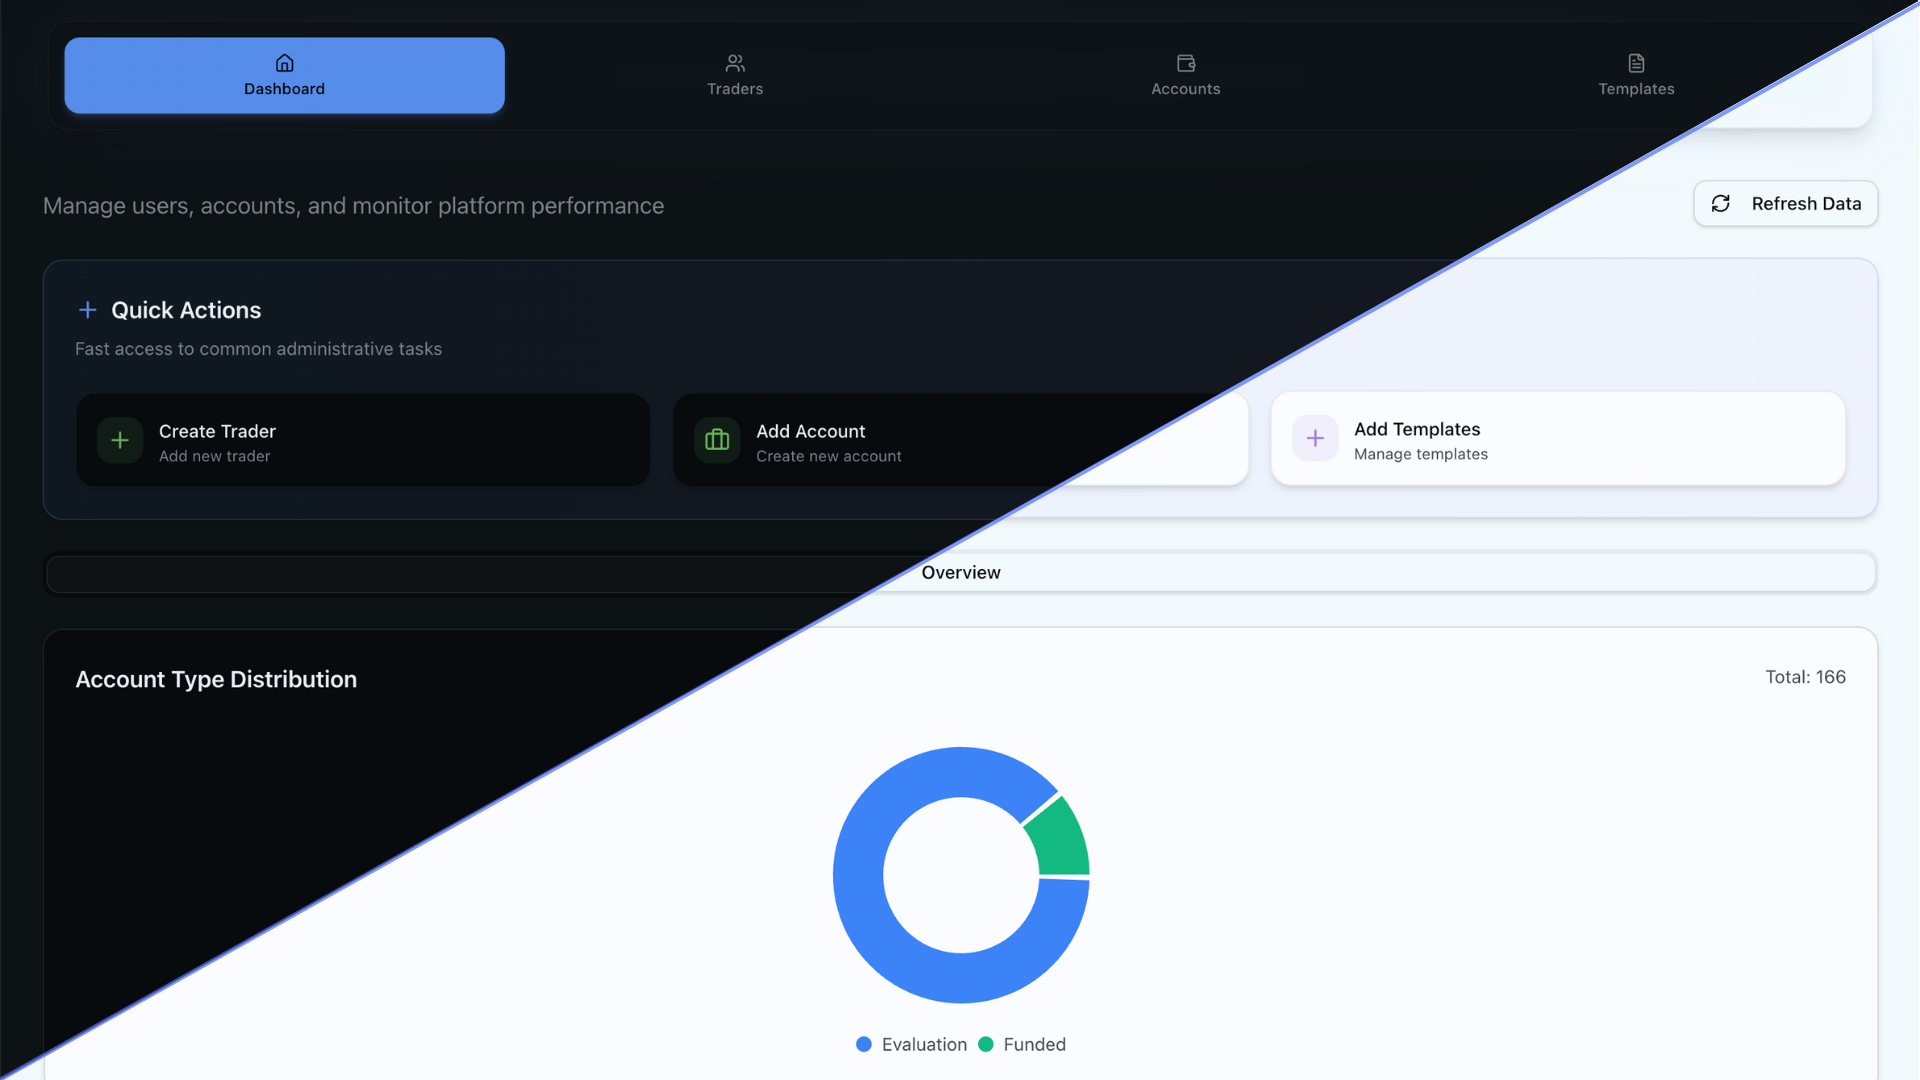Viewport: 1920px width, 1080px height.
Task: Click the green Funded legend dot
Action: click(x=988, y=1044)
